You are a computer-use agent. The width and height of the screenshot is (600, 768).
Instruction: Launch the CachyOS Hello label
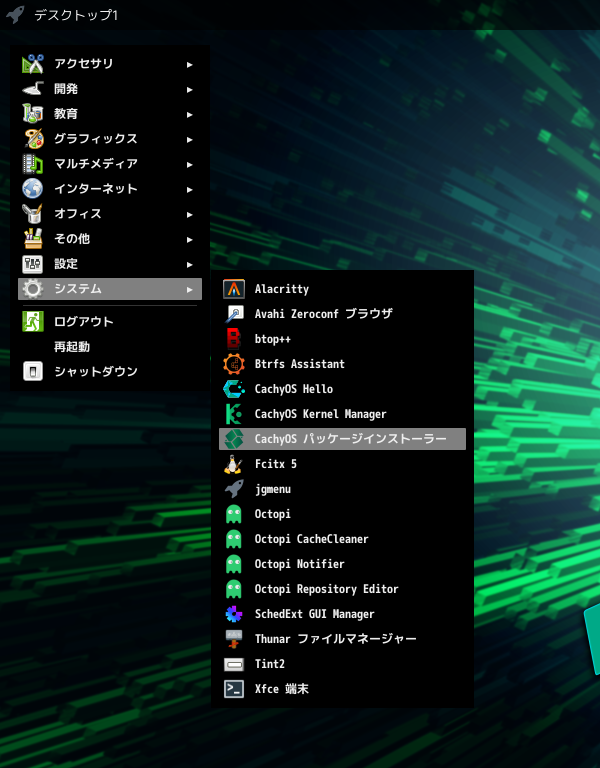[x=294, y=389]
